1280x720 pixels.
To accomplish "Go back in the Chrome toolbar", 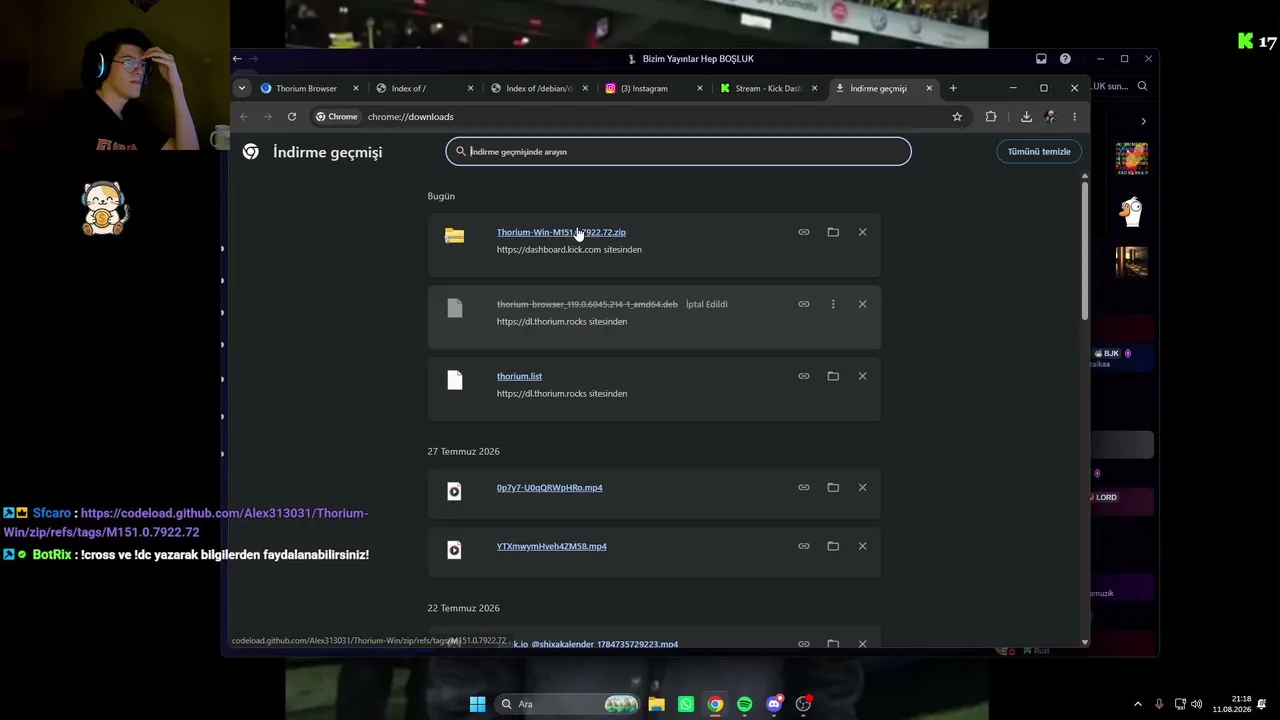I will 244,117.
